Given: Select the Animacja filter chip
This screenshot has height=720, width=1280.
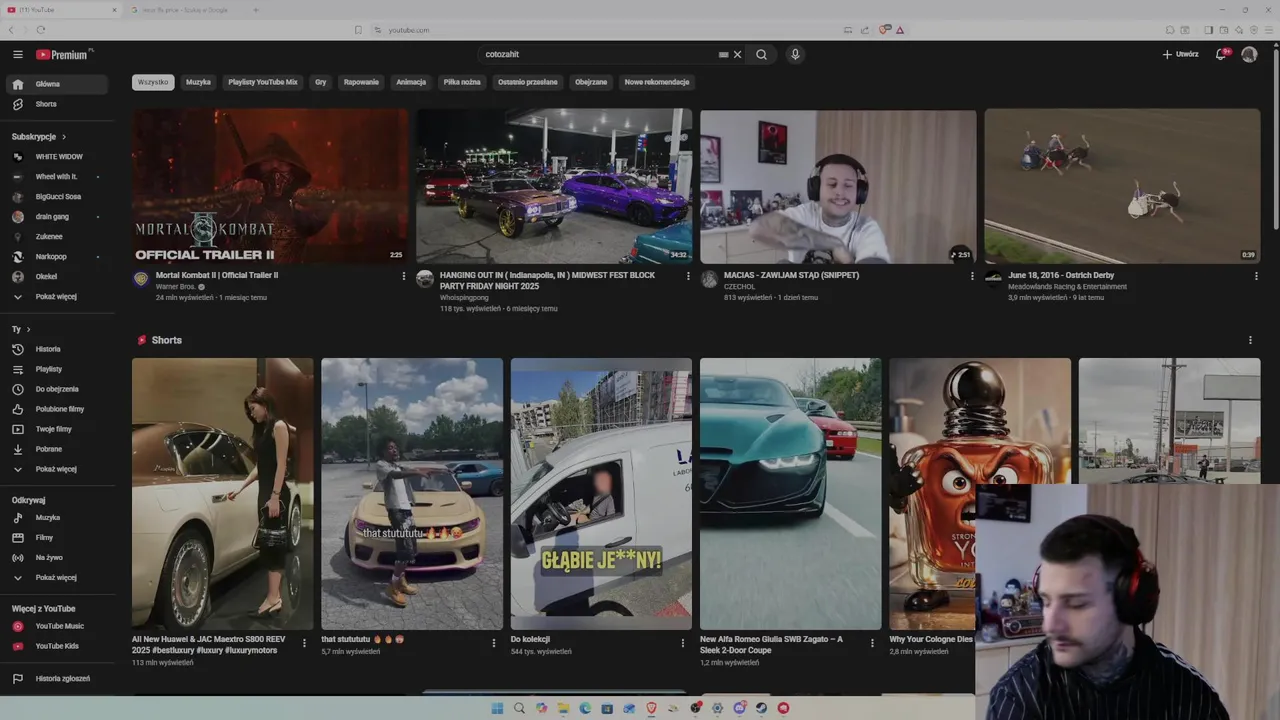Looking at the screenshot, I should [411, 82].
